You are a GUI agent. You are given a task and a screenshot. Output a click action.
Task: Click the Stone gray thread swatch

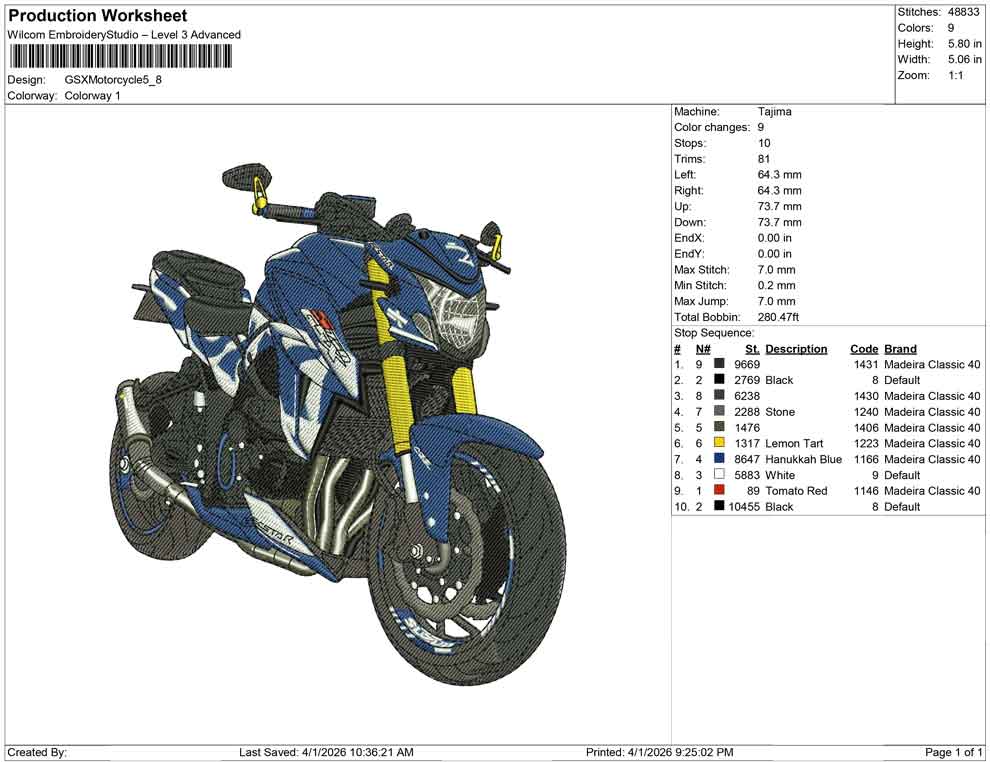(x=722, y=411)
